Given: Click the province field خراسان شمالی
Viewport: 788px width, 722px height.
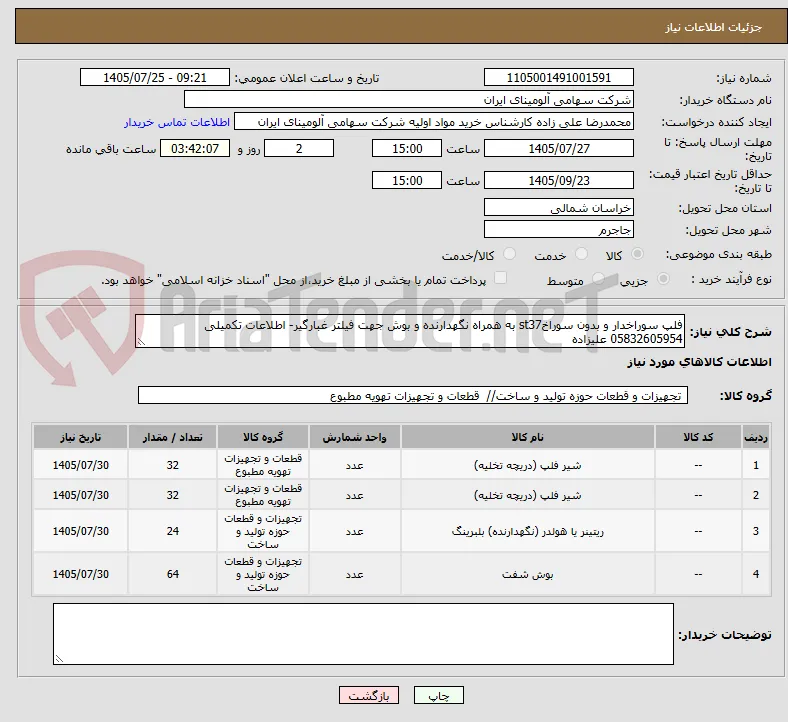Looking at the screenshot, I should tap(559, 208).
